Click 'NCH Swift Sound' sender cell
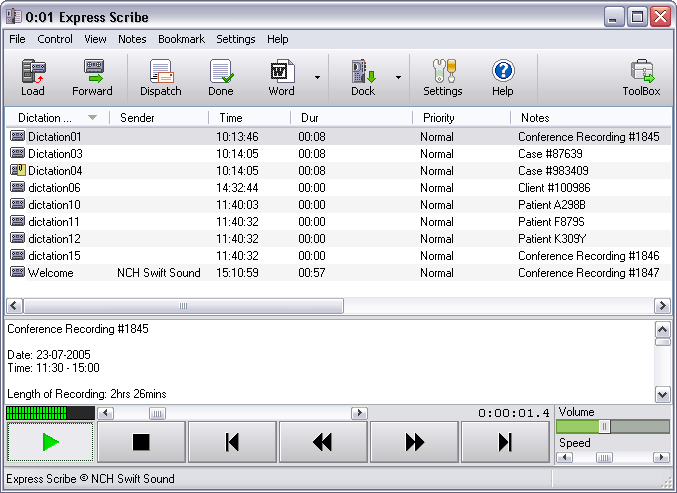The width and height of the screenshot is (677, 493). 159,273
